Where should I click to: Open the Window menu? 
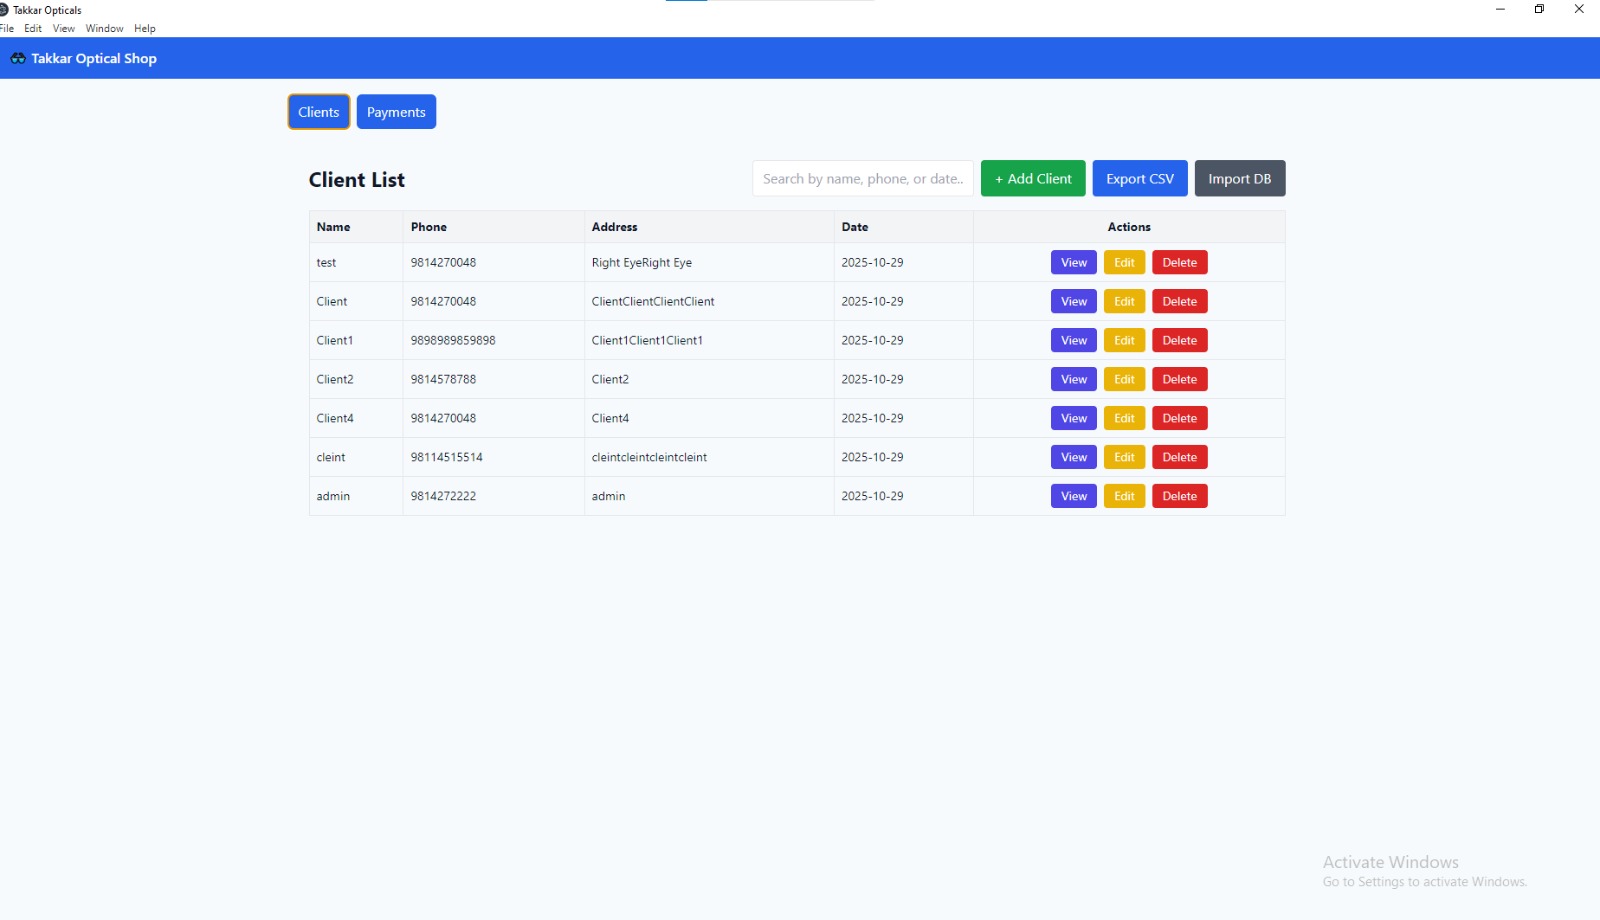(x=104, y=28)
